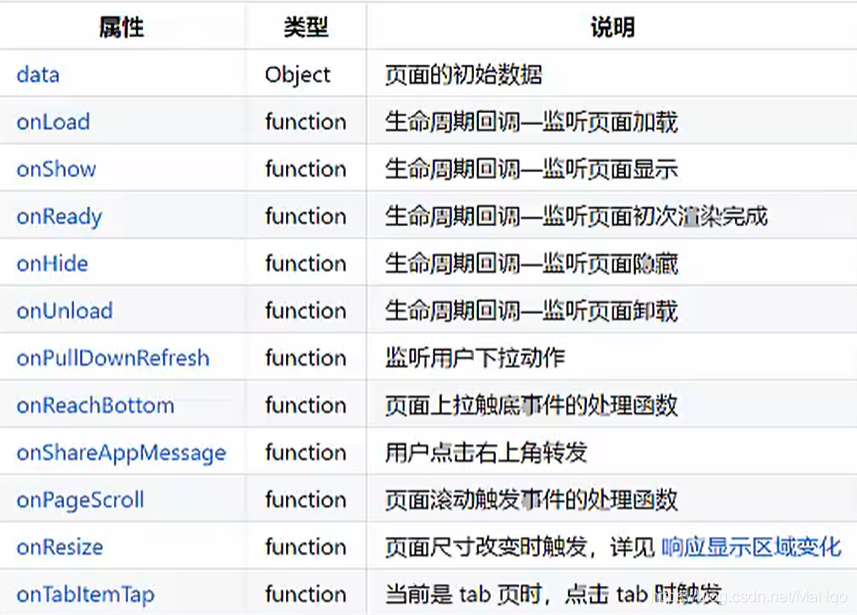Select the function cell in onHide row
Viewport: 857px width, 615px height.
click(306, 264)
